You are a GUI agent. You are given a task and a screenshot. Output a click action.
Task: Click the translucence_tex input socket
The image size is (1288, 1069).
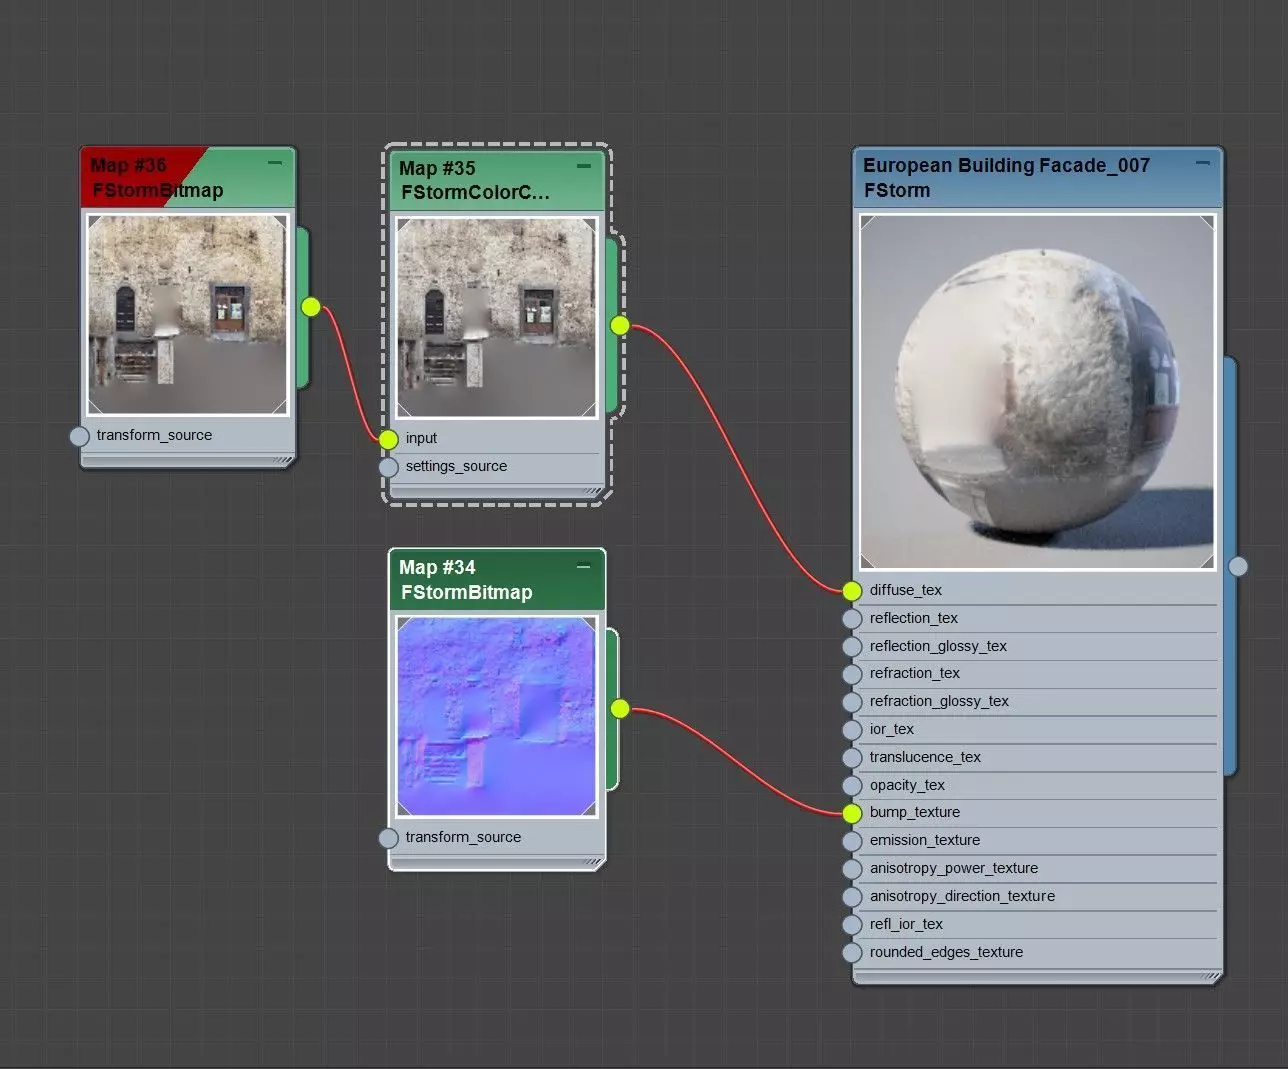852,758
